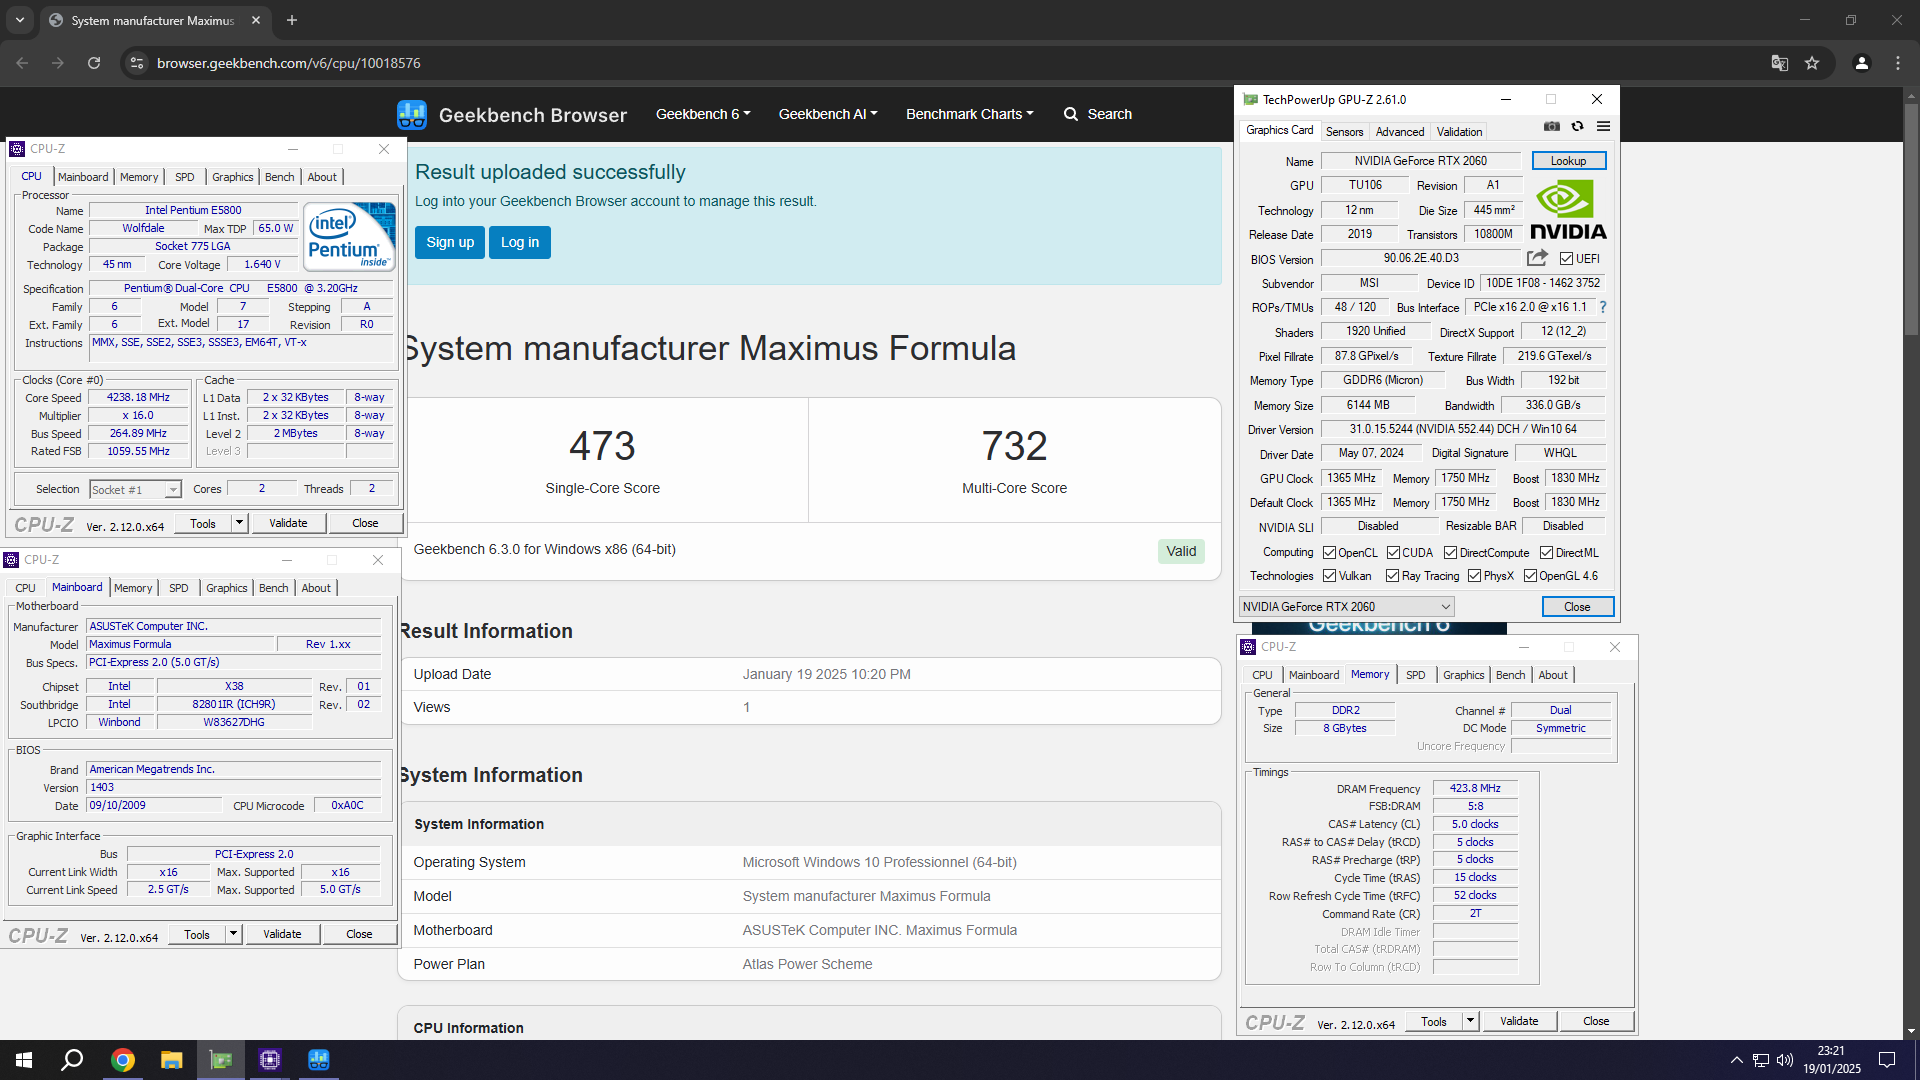Open the GPU selection dropdown NVIDIA GeForce RTX 2060
This screenshot has width=1920, height=1080.
pos(1346,607)
